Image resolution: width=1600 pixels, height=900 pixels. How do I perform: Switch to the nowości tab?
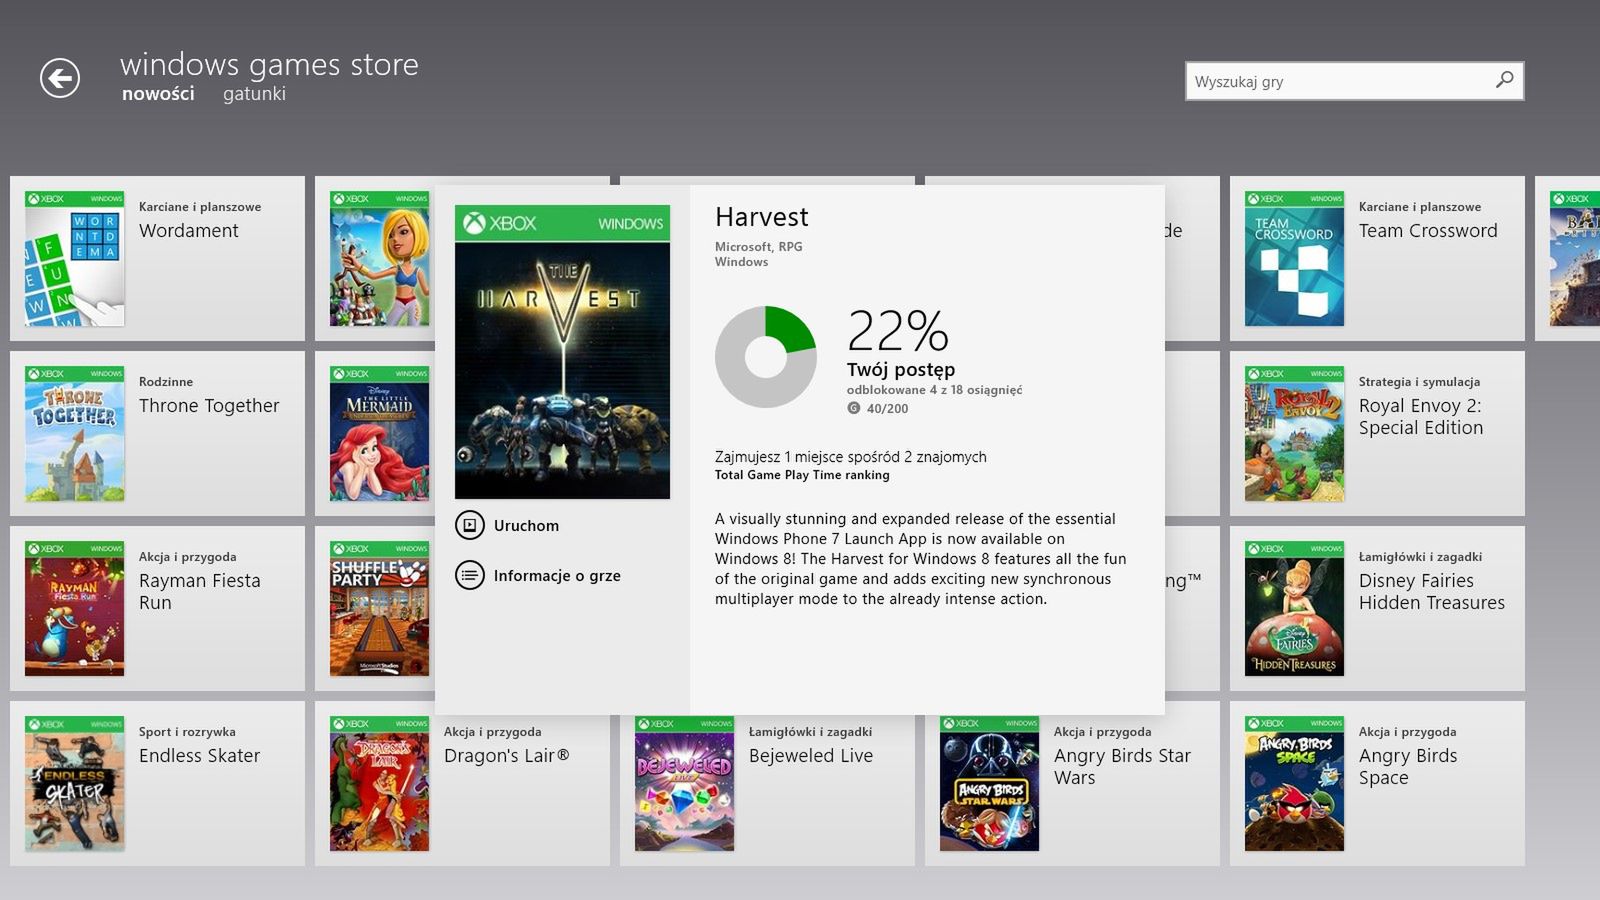pyautogui.click(x=158, y=94)
